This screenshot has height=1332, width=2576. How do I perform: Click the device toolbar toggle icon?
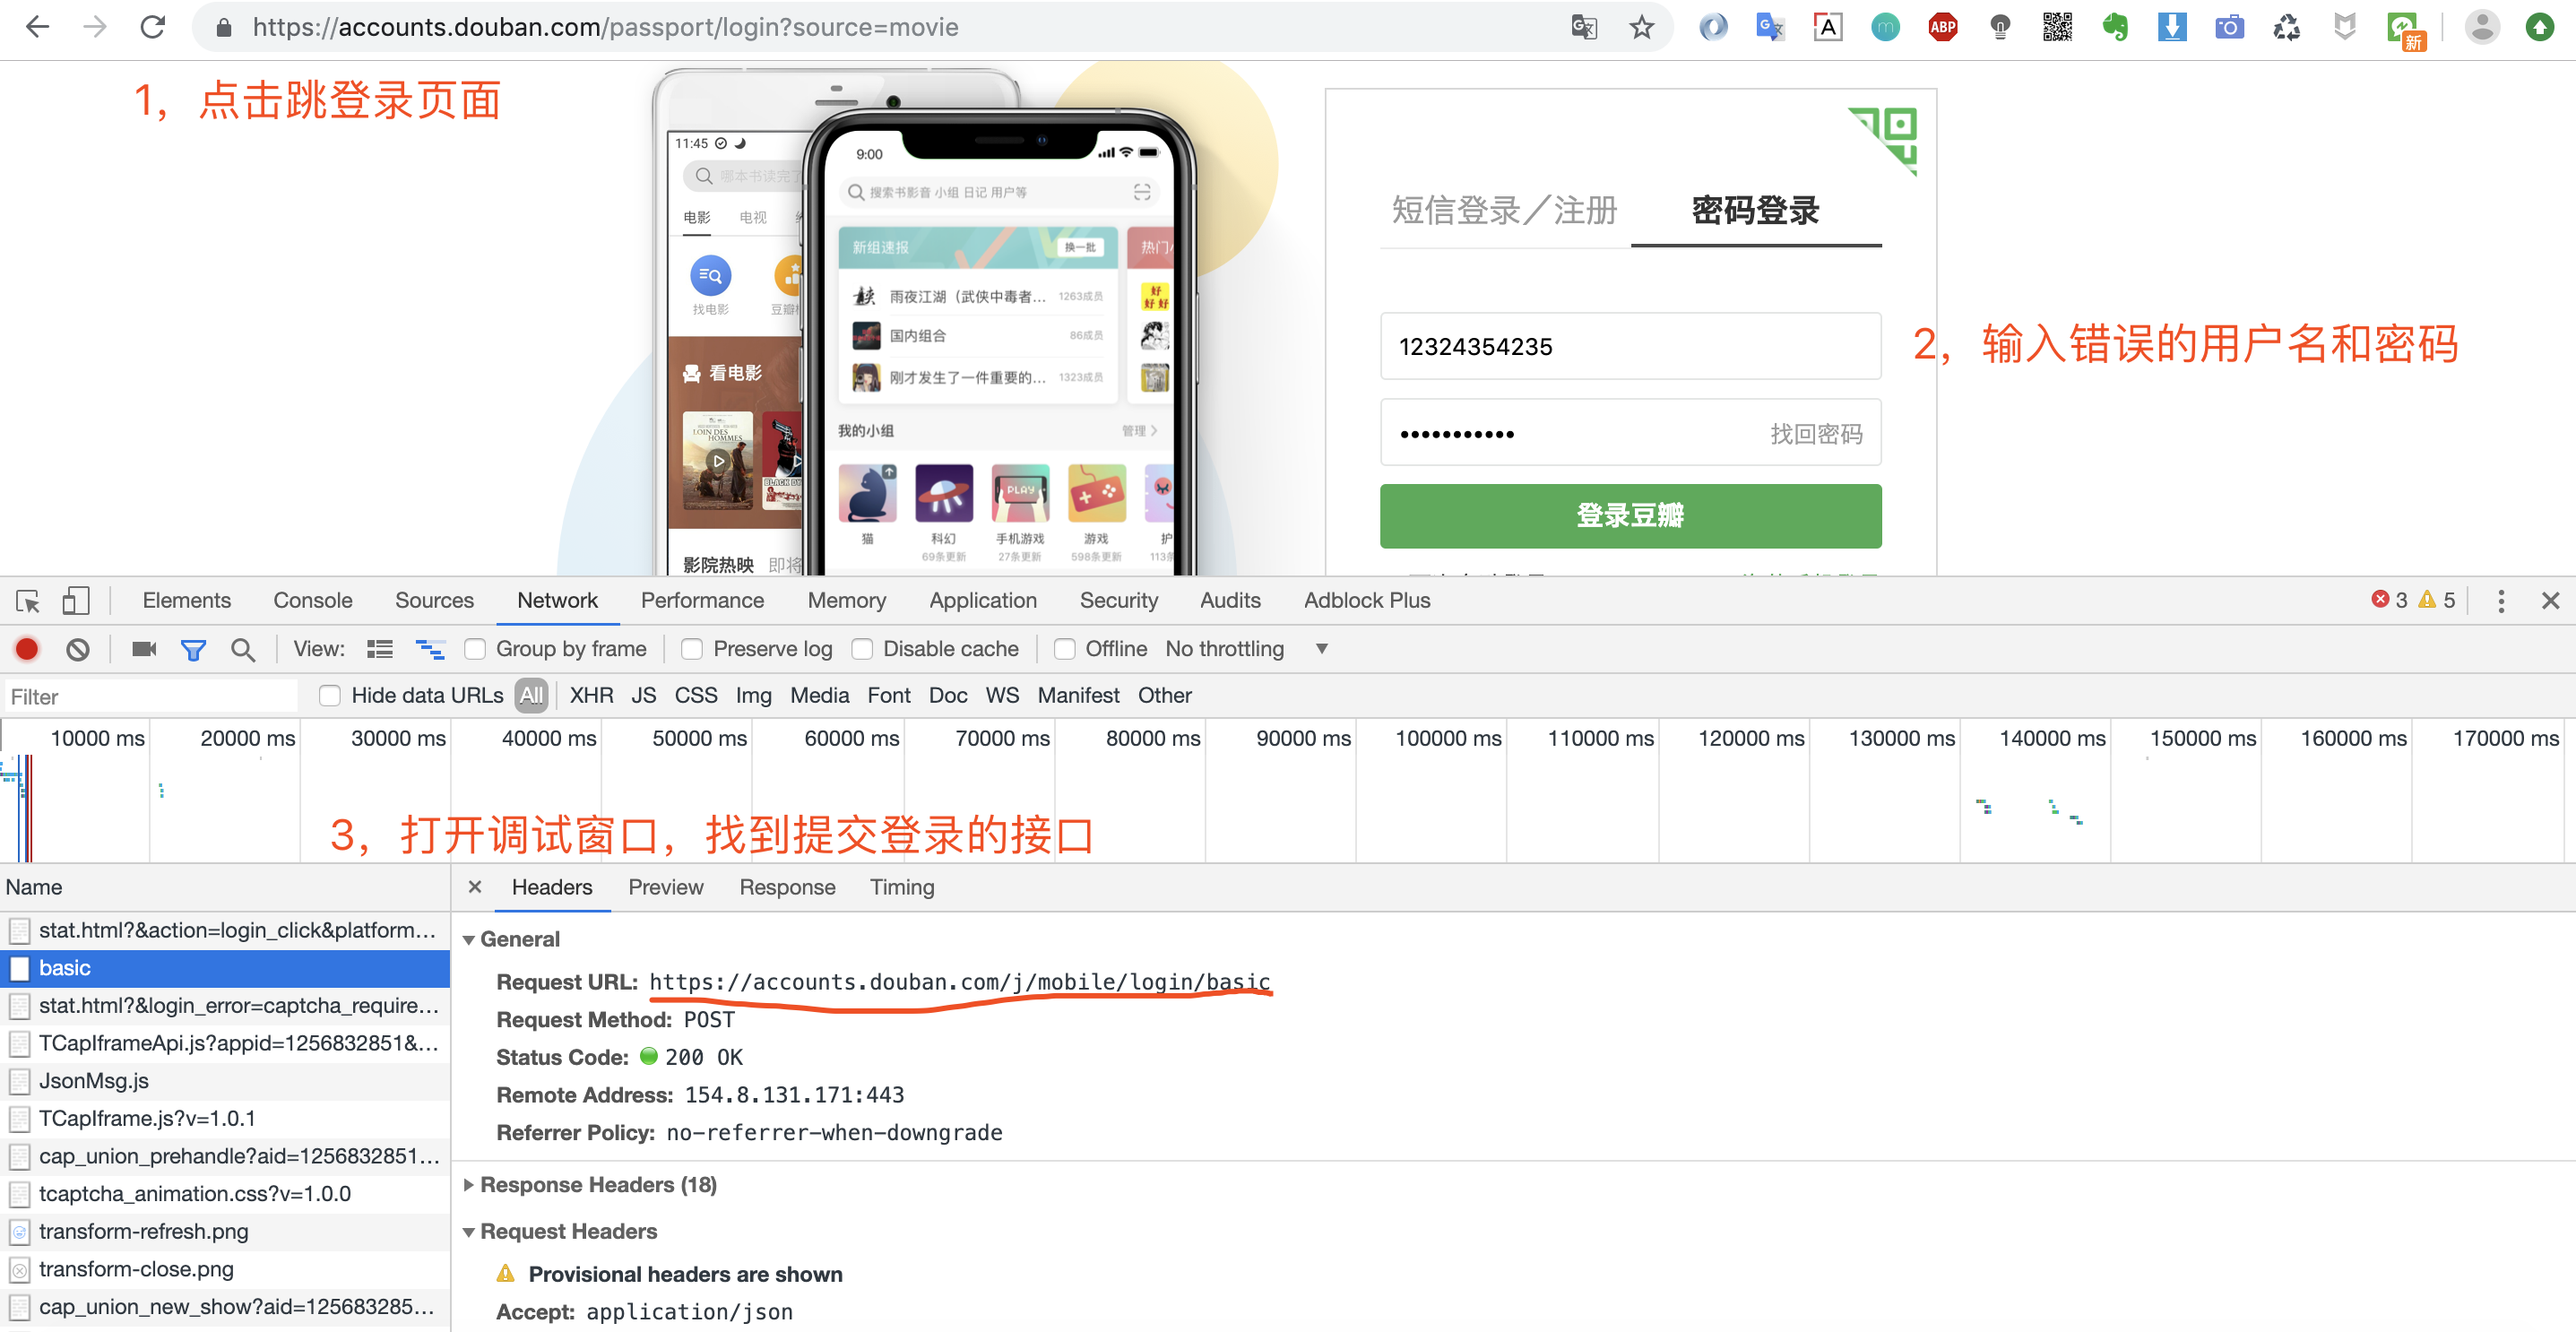[x=72, y=600]
